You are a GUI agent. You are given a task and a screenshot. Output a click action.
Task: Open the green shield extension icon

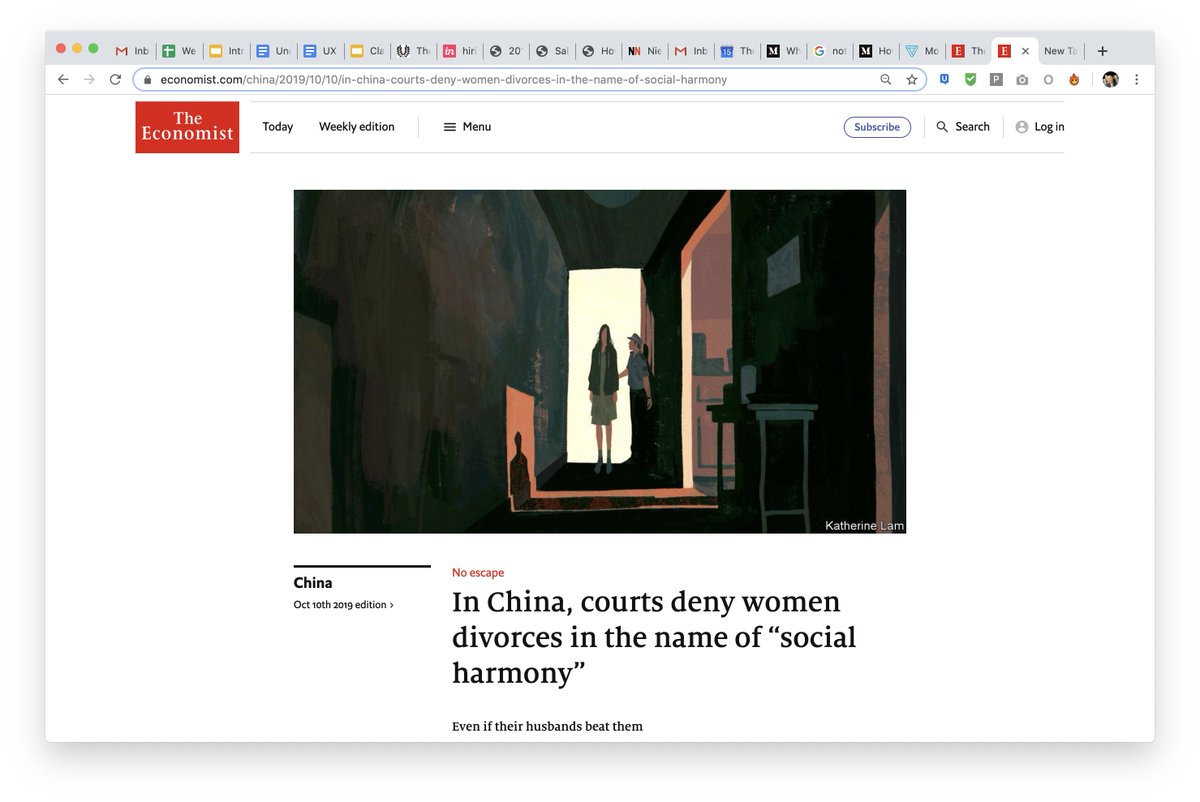970,80
